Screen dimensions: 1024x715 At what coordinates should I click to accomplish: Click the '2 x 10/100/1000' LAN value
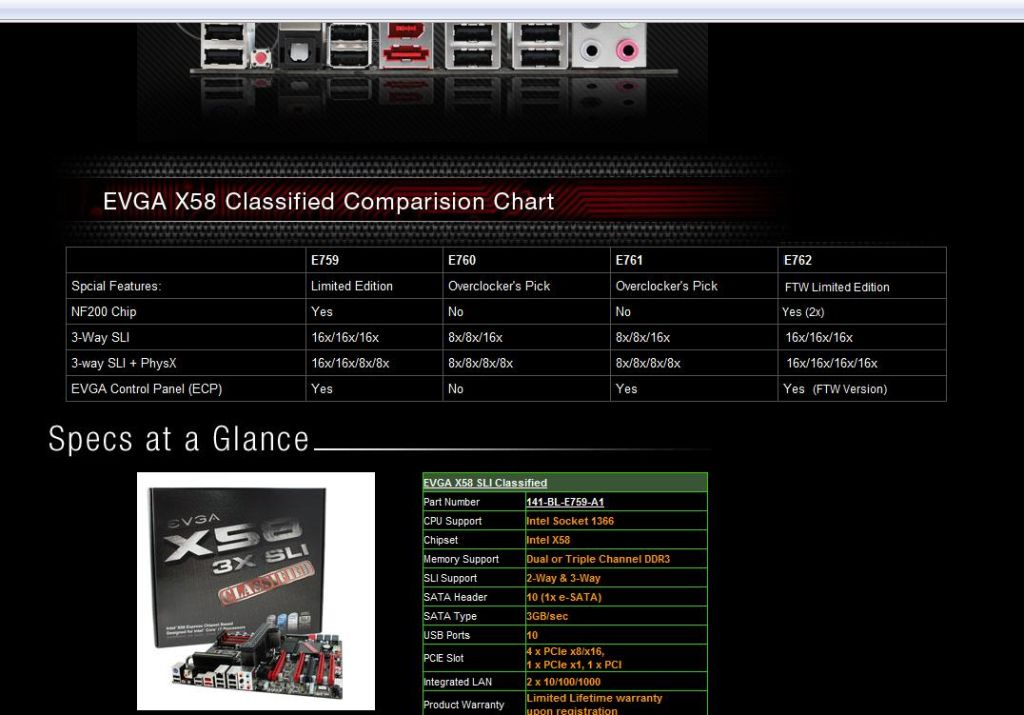coord(564,682)
